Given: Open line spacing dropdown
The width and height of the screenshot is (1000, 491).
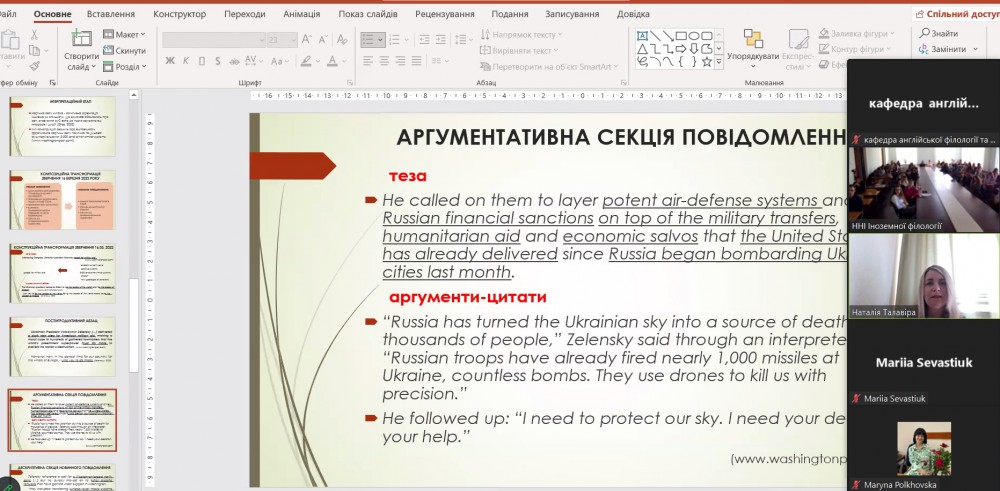Looking at the screenshot, I should tap(464, 40).
